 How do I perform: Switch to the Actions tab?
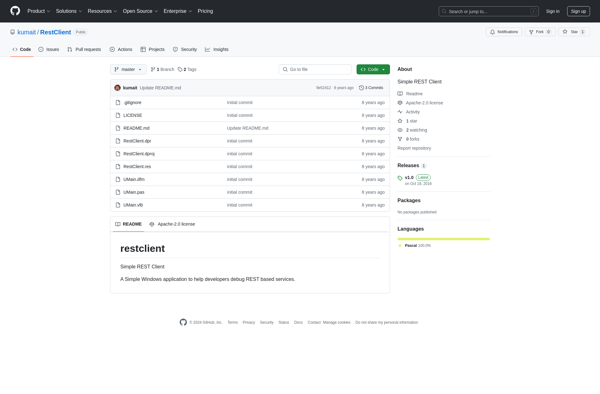pos(121,49)
